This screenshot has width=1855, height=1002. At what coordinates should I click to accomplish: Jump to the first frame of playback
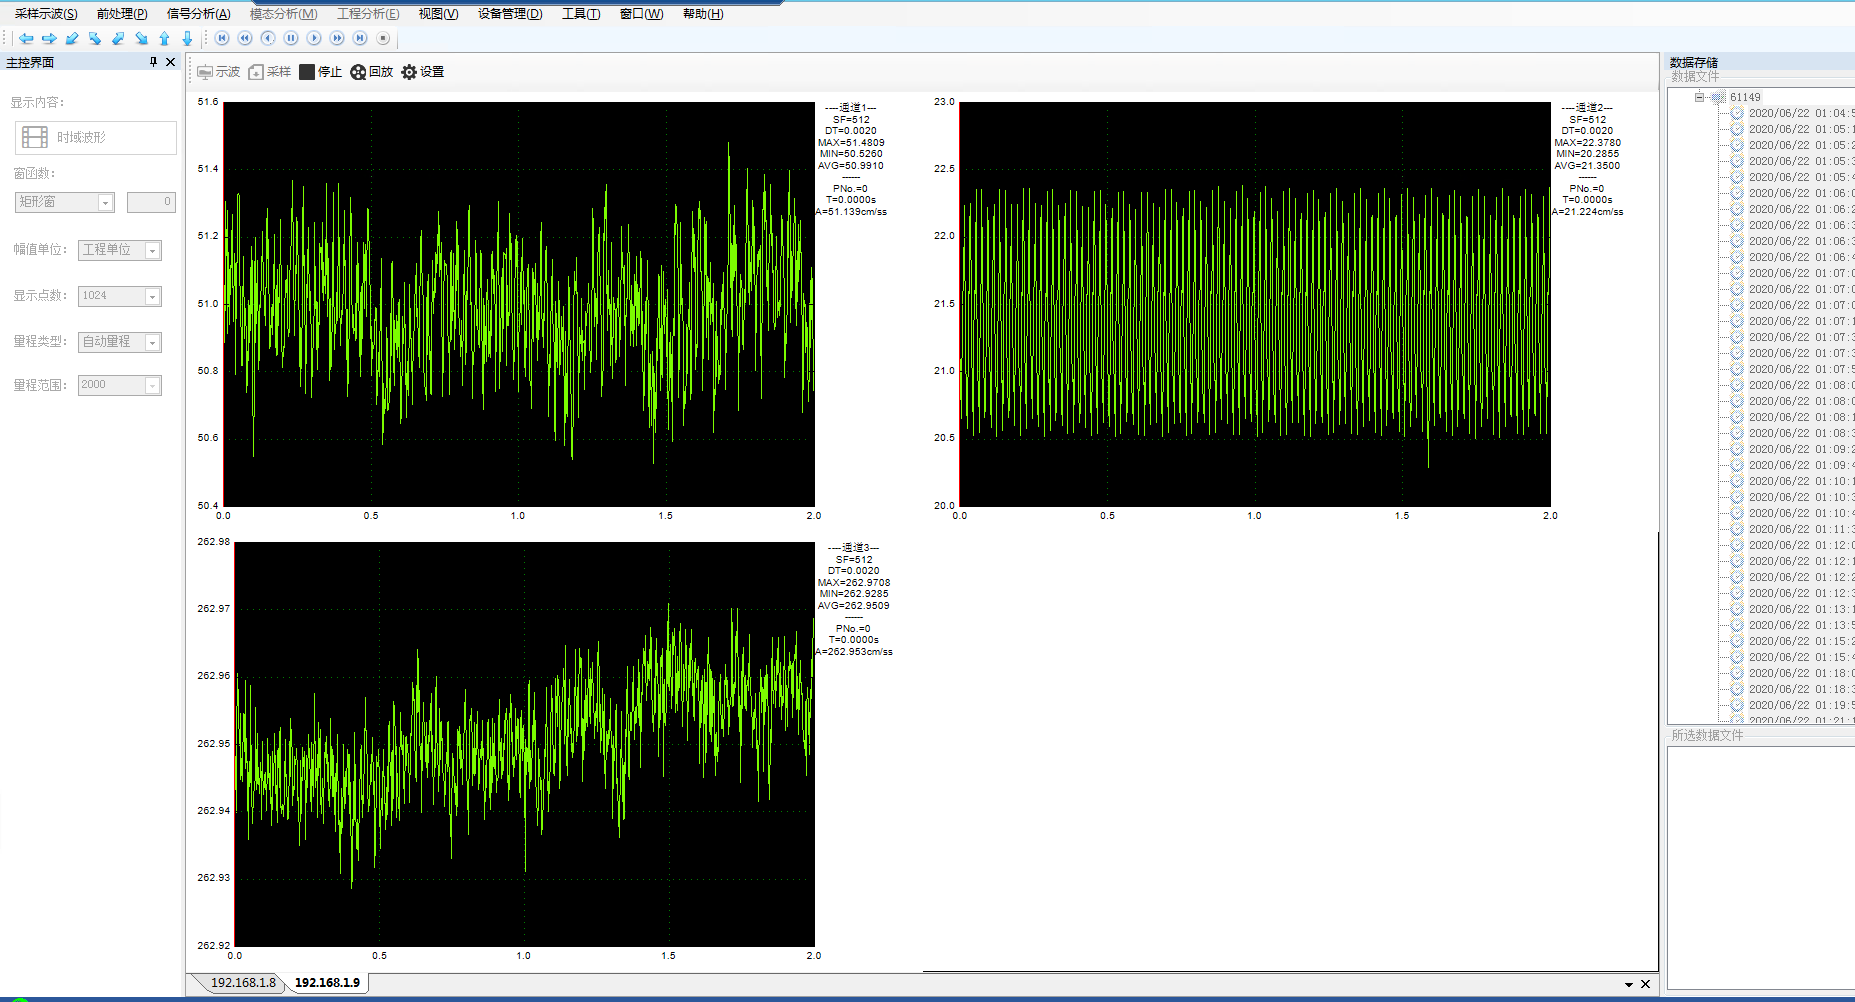tap(222, 38)
